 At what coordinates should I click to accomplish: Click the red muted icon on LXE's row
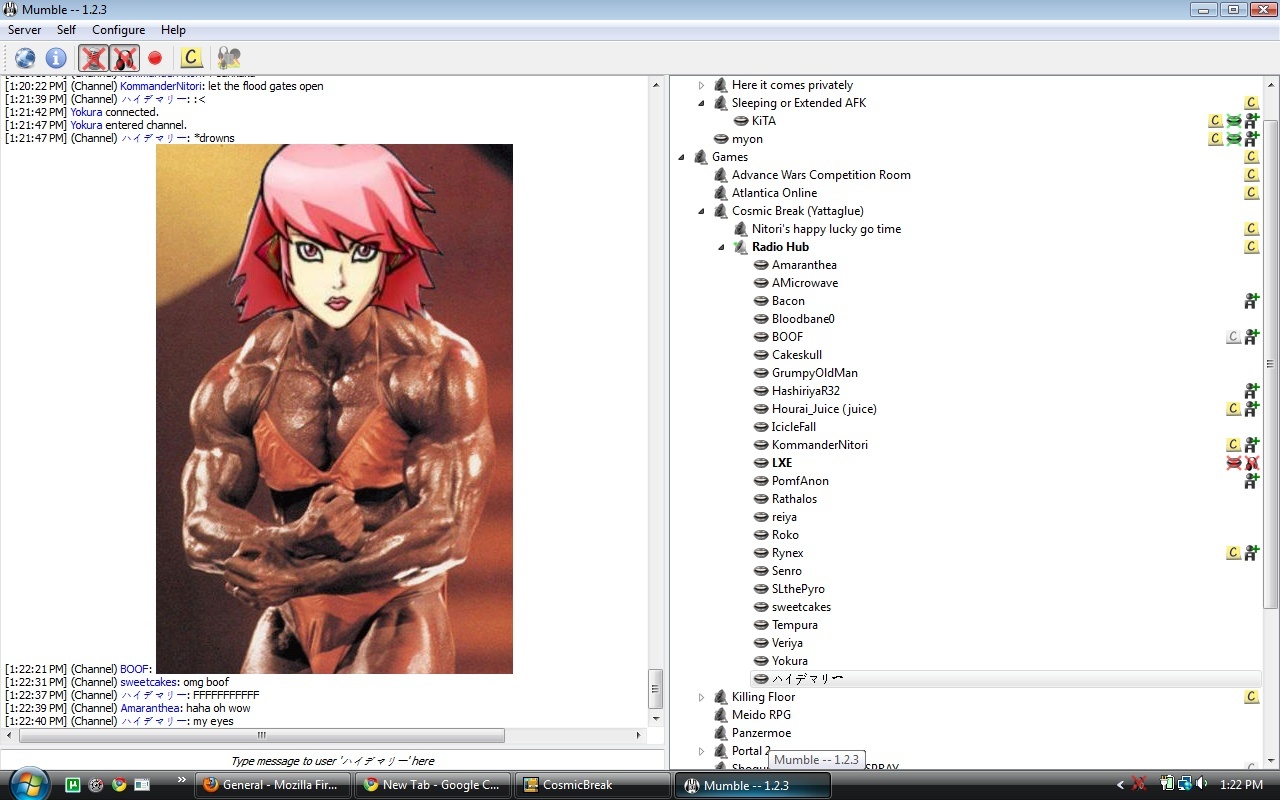click(x=1233, y=463)
